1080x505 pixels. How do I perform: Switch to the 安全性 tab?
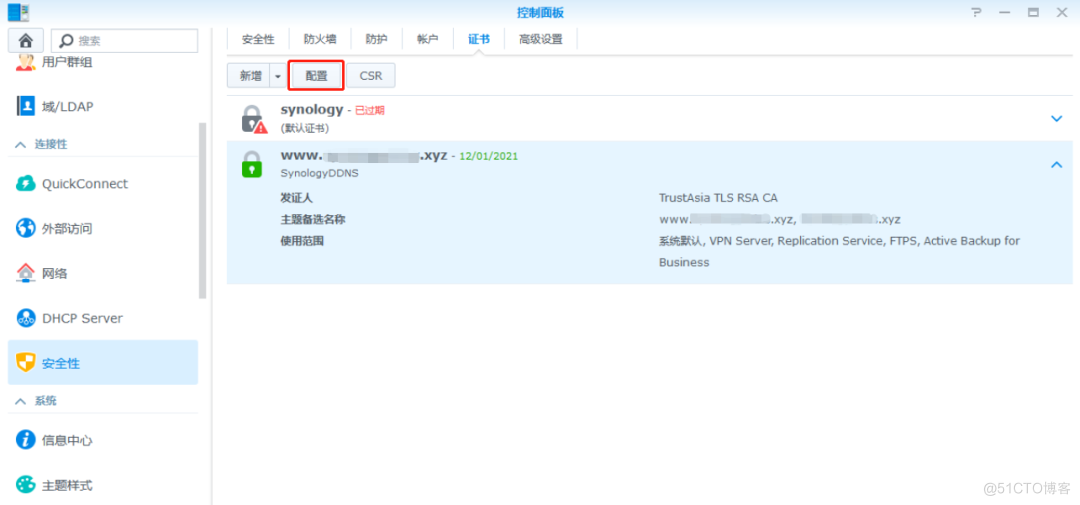pos(258,39)
